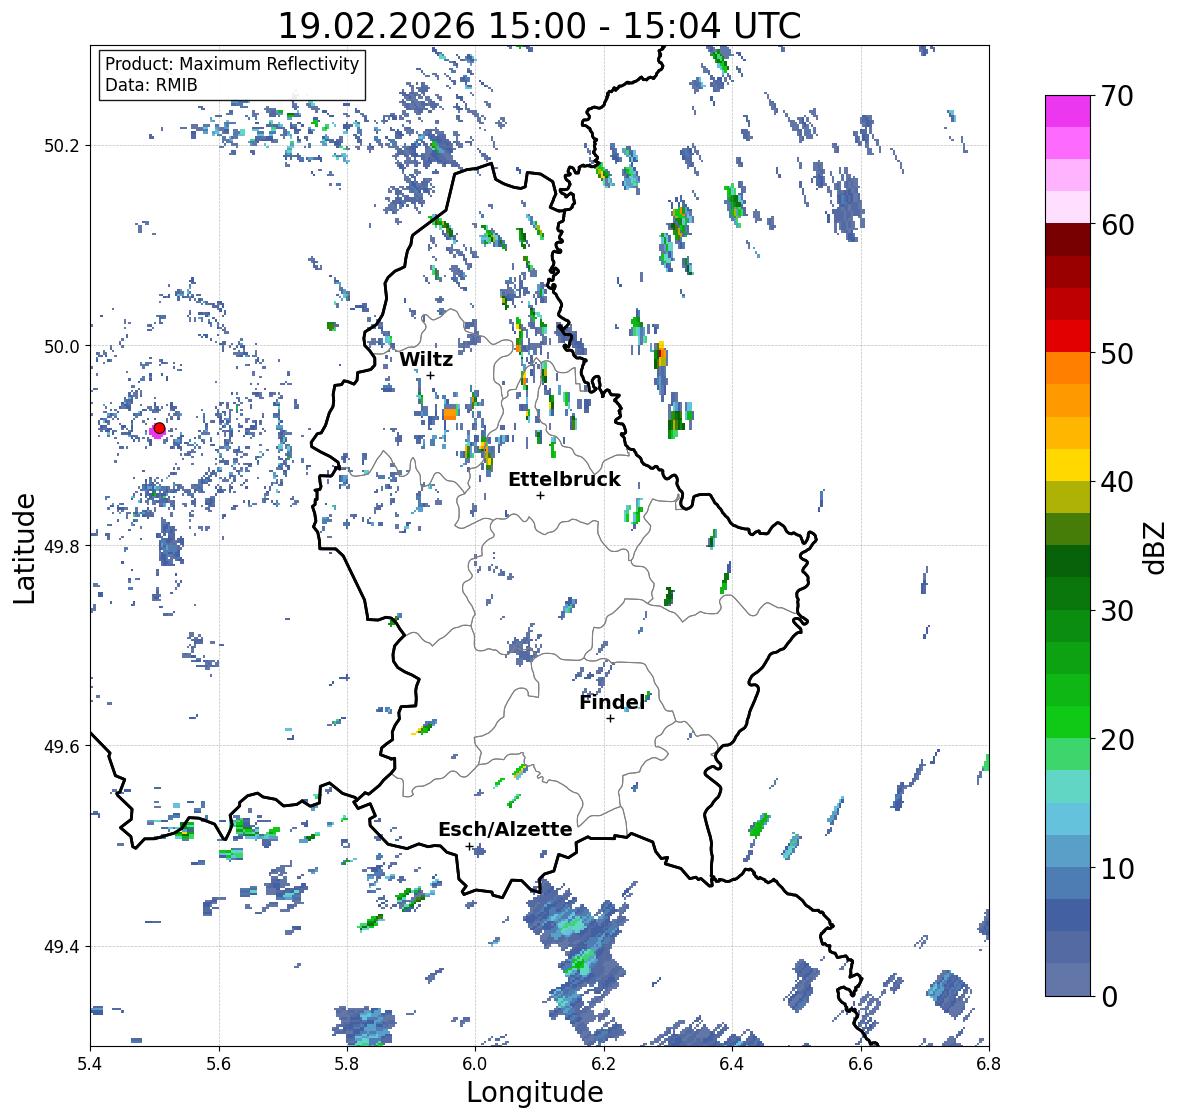Viewport: 1179px width, 1117px height.
Task: Click latitude tick label 50.0
Action: (x=62, y=347)
